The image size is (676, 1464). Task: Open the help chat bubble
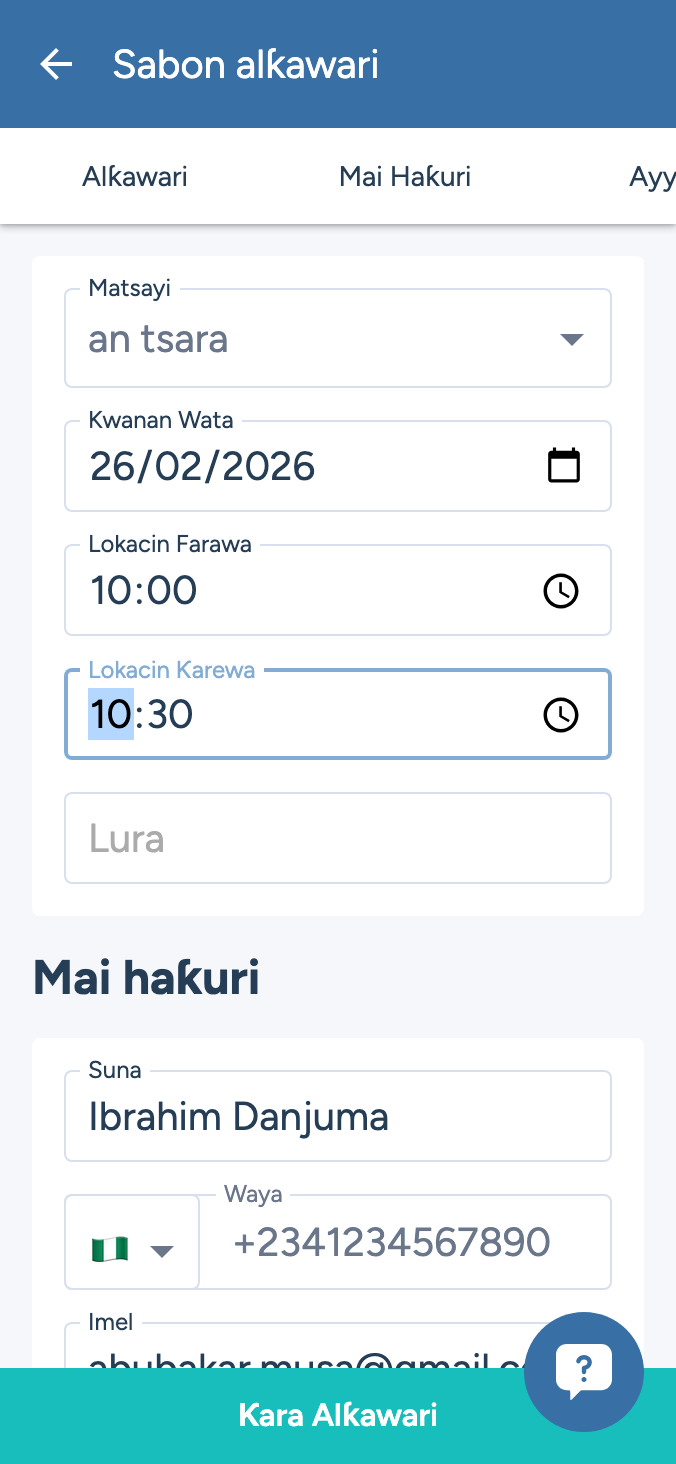click(x=583, y=1371)
